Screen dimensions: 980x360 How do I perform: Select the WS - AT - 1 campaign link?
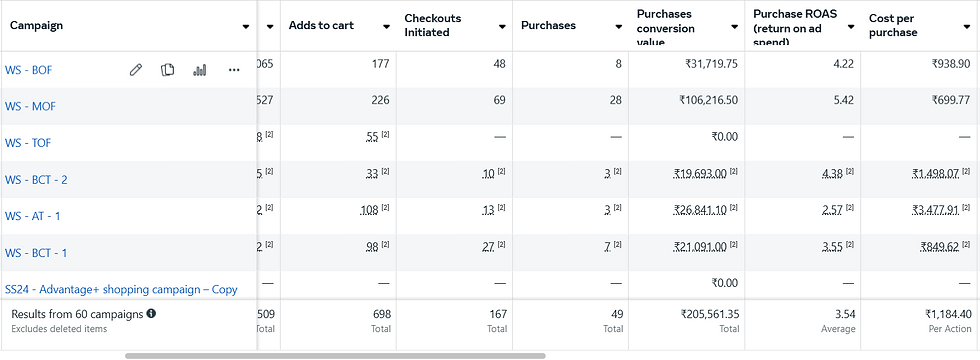coord(32,216)
